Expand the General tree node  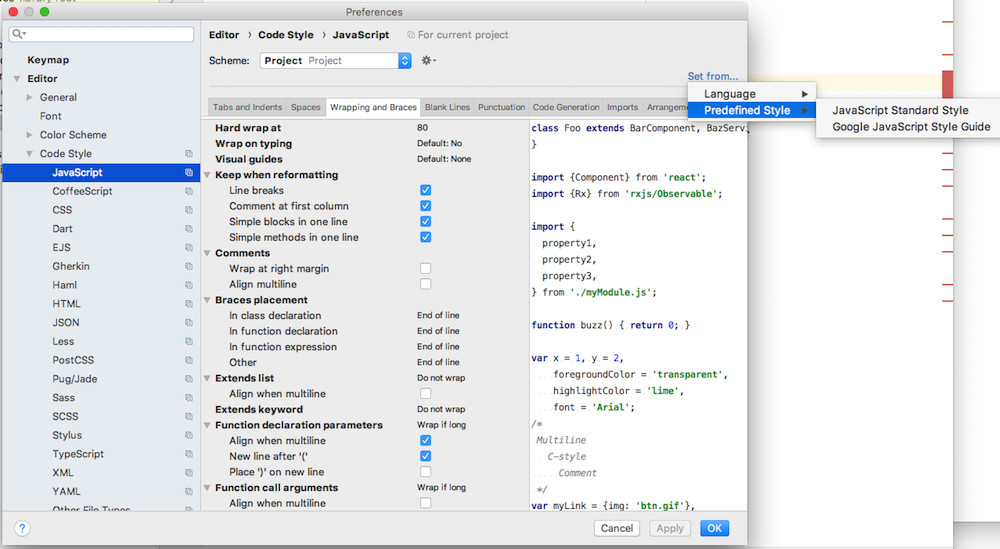coord(29,98)
